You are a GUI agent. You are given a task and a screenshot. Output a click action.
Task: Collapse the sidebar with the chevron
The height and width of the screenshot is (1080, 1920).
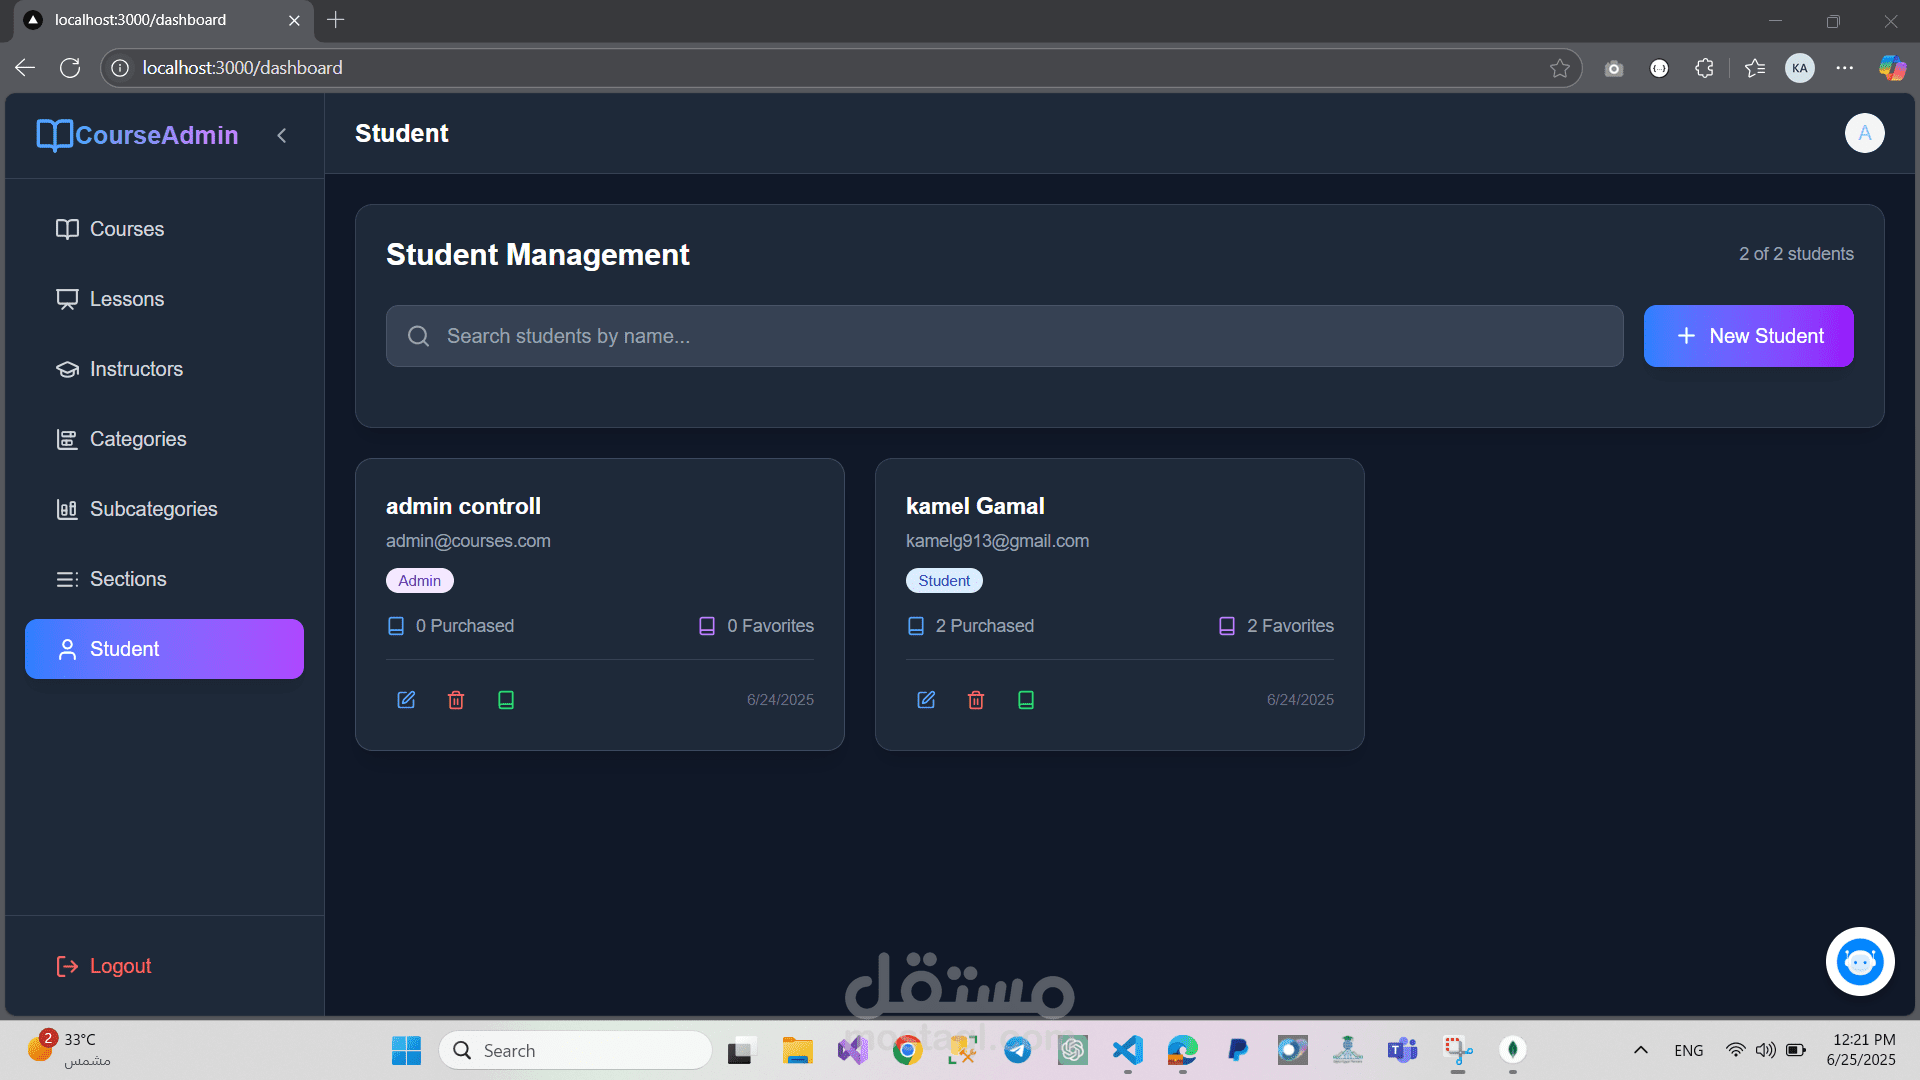click(x=282, y=135)
